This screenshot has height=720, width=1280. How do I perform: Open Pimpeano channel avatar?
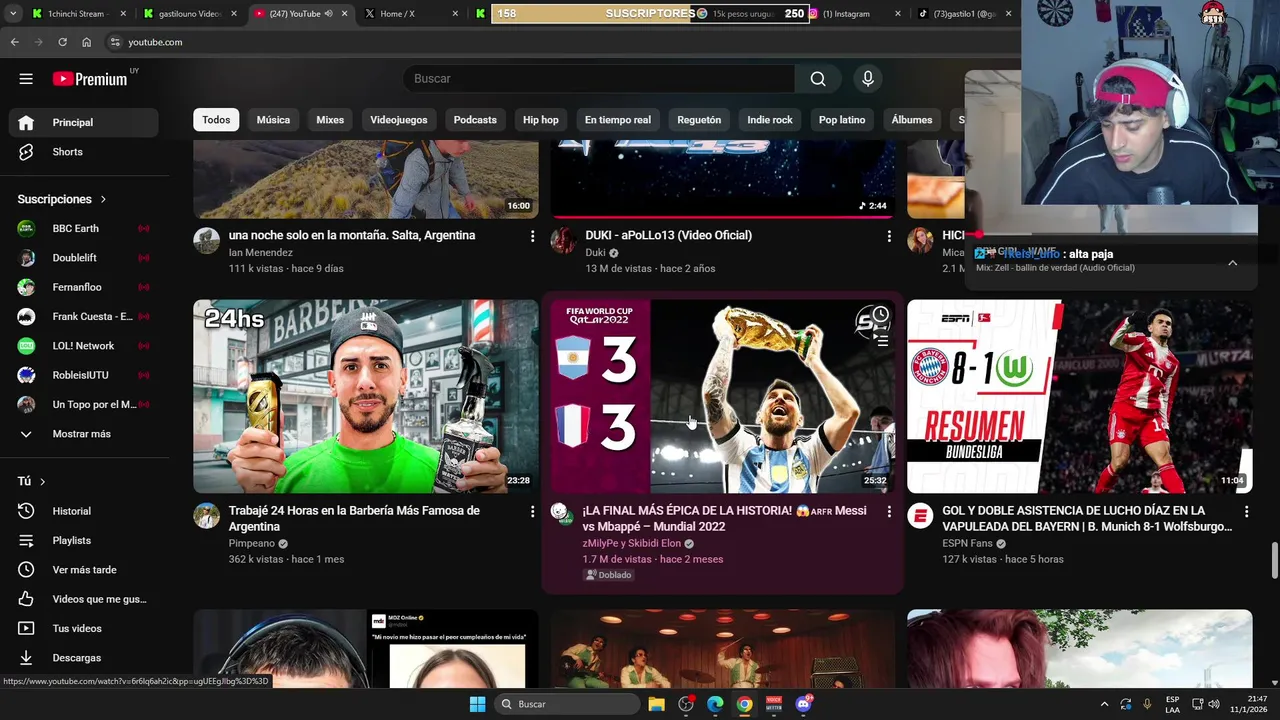pos(207,515)
